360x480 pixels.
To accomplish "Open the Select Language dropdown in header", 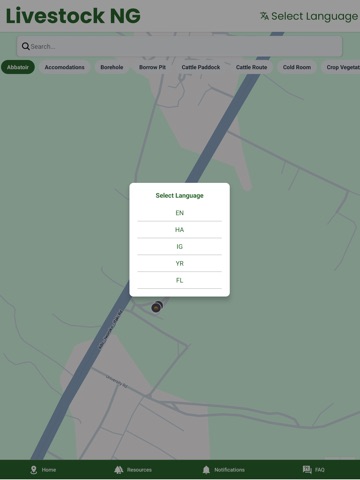I will tap(309, 16).
